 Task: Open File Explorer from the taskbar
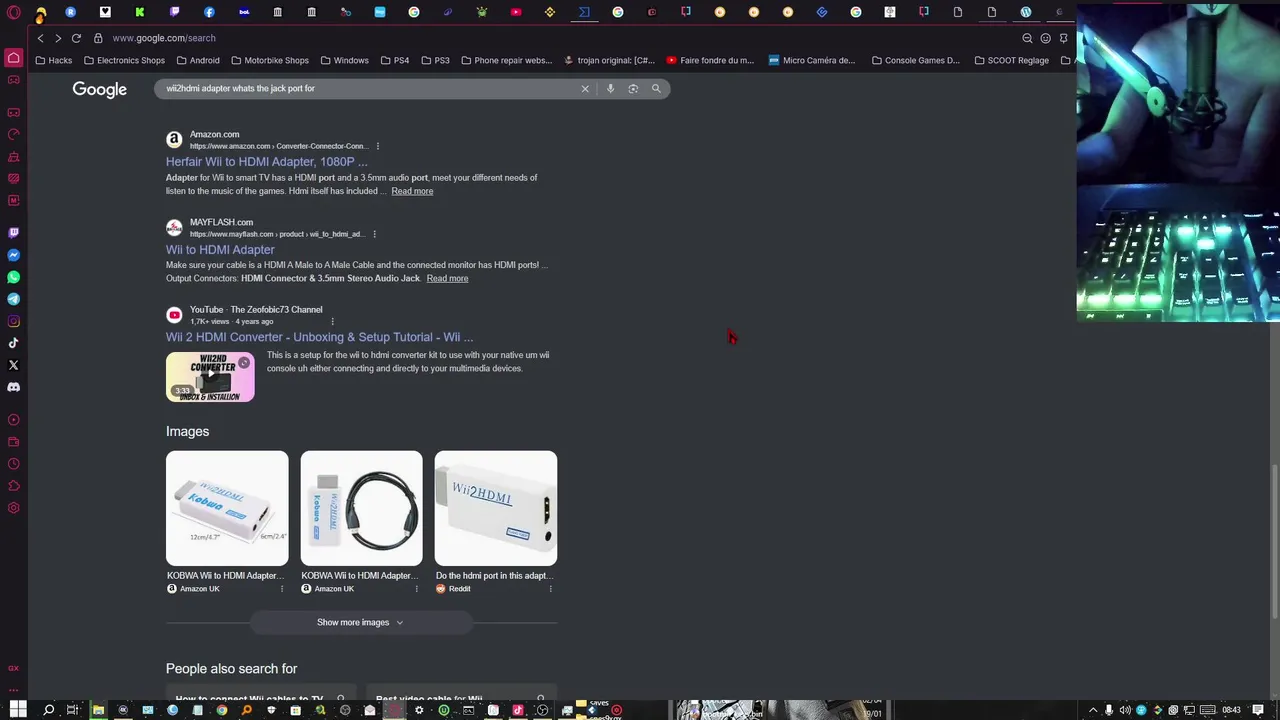click(98, 710)
